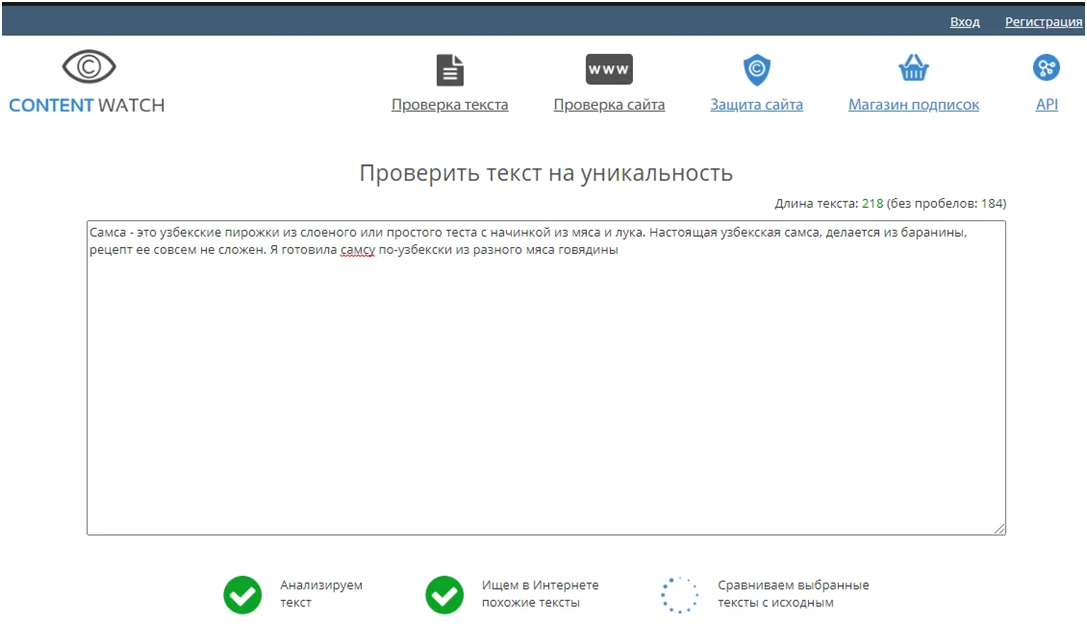This screenshot has height=624, width=1087.
Task: Click the checkmark next to Ищем в Интернете
Action: point(443,593)
